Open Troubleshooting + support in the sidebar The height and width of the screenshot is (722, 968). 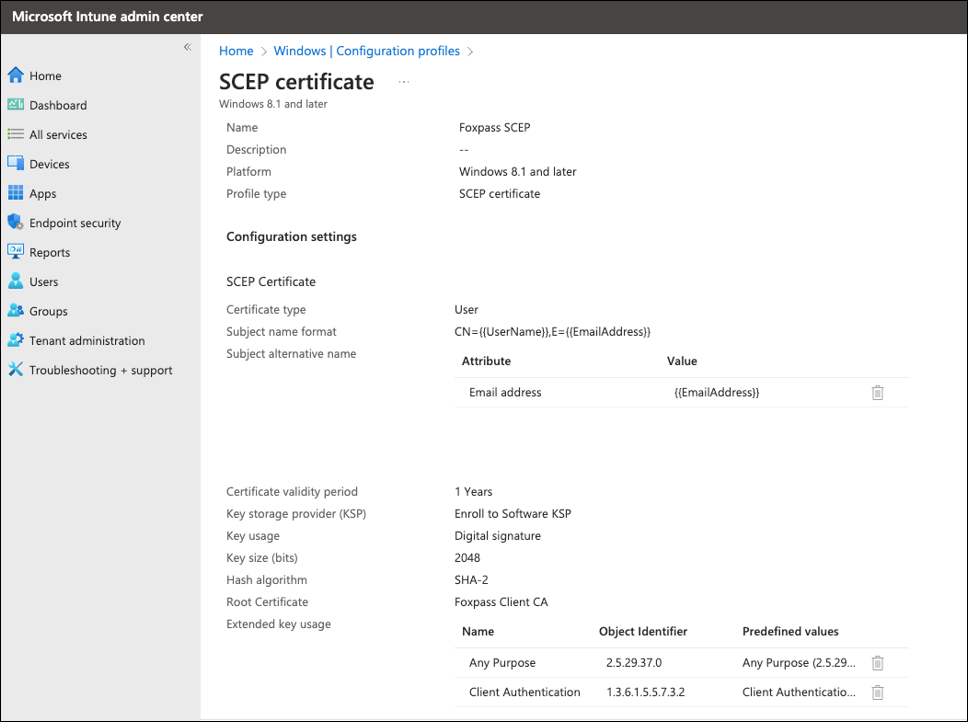pyautogui.click(x=101, y=370)
